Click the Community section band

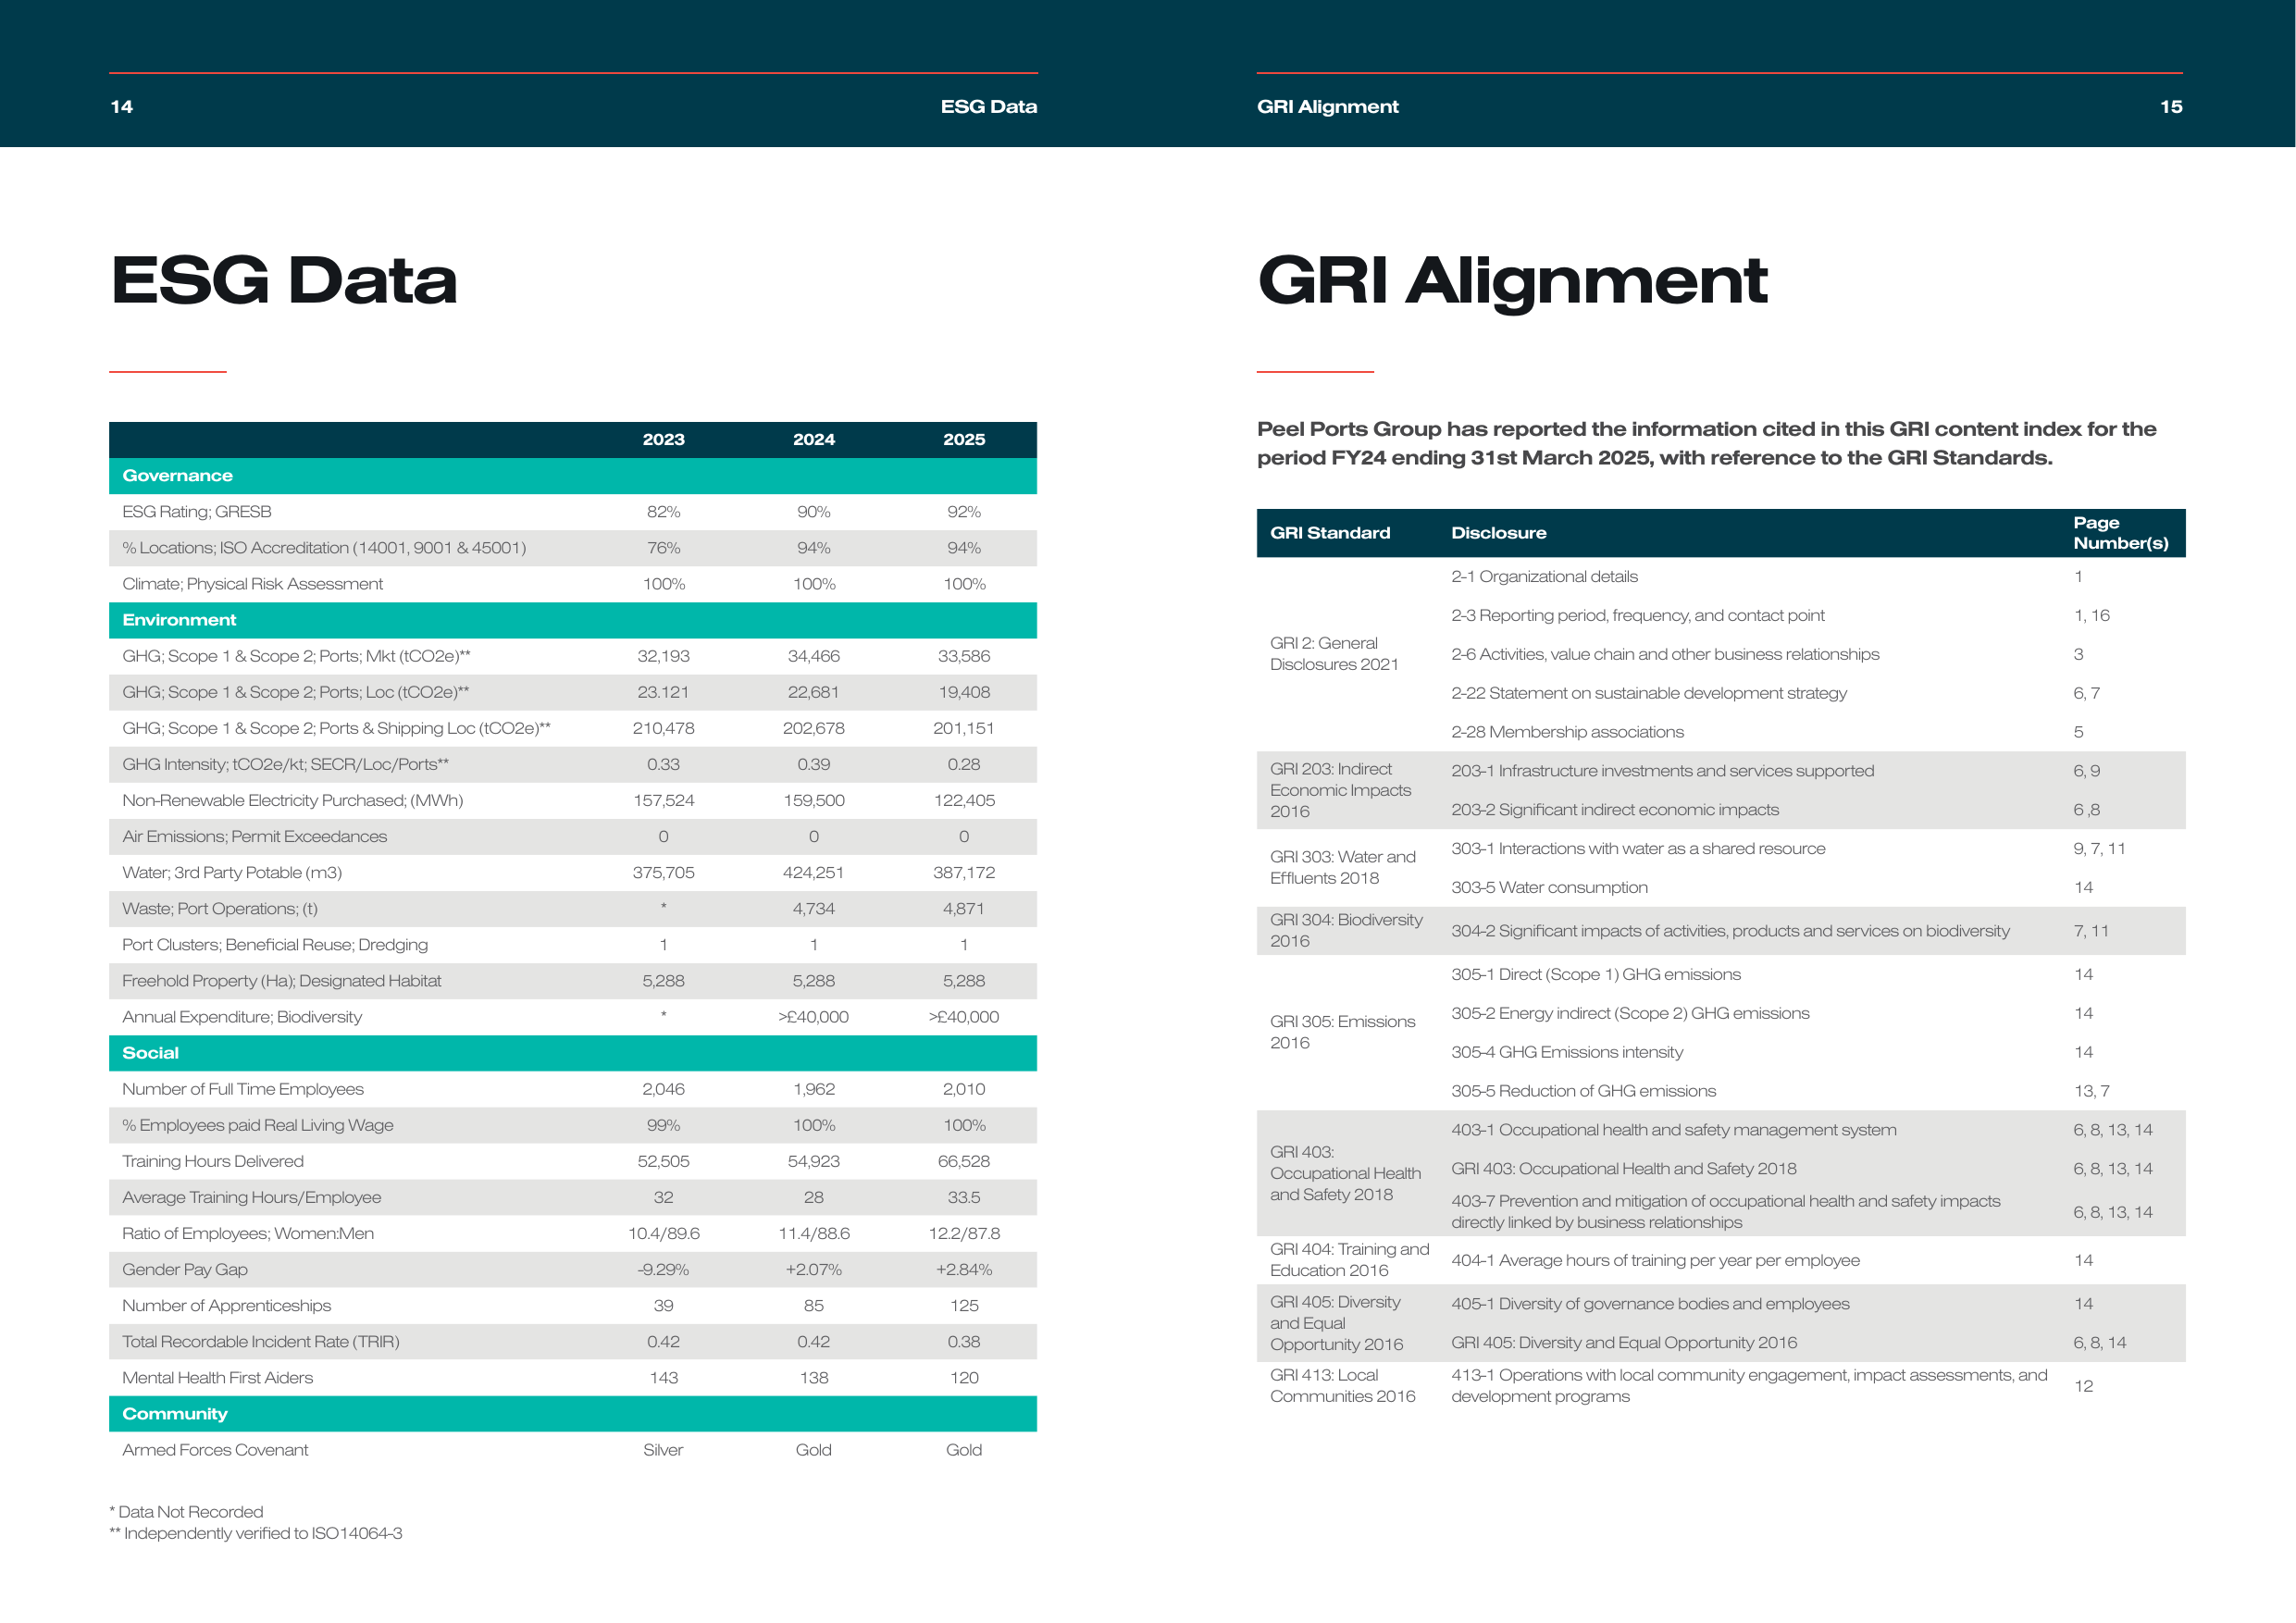click(x=573, y=1414)
